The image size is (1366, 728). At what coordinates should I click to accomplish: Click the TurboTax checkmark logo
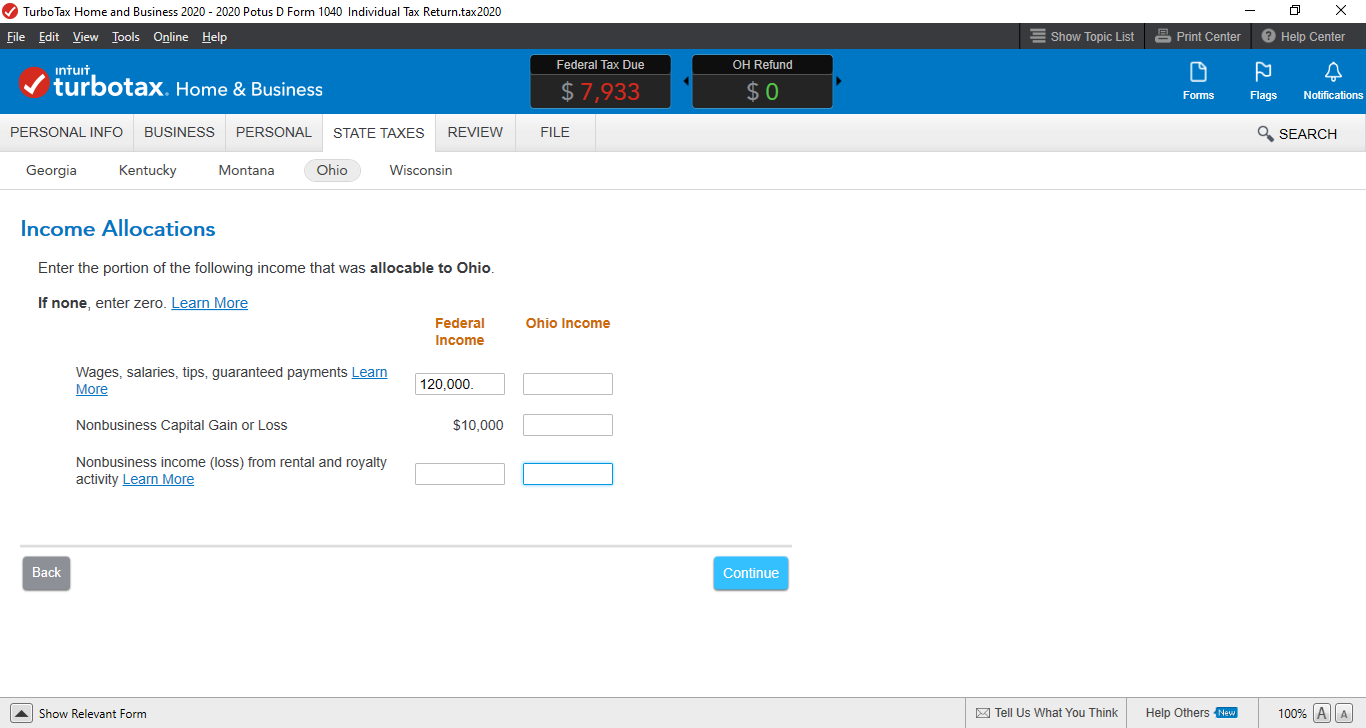tap(34, 83)
